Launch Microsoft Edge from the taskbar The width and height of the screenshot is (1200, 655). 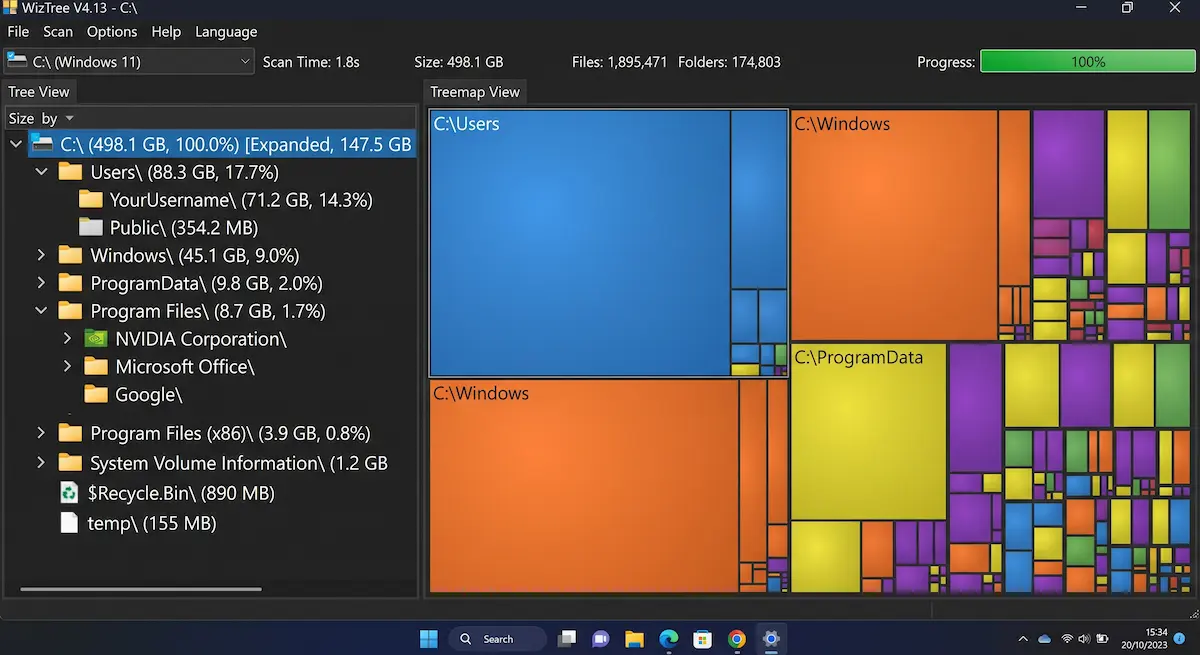(x=669, y=638)
